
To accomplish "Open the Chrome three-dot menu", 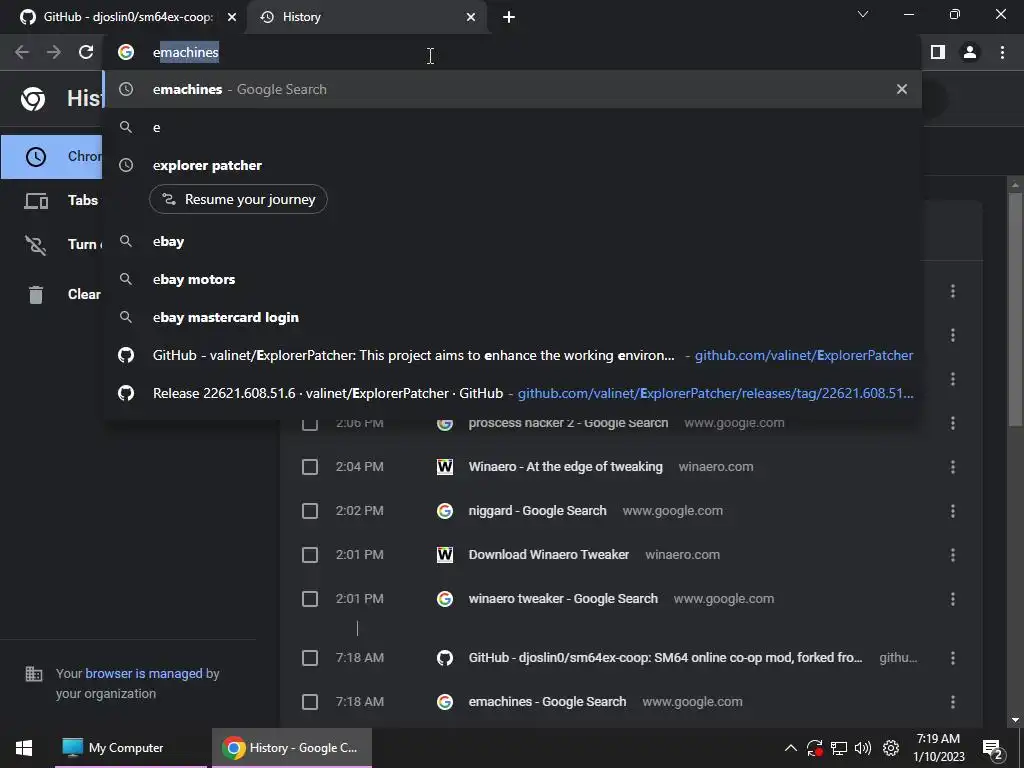I will 1002,52.
